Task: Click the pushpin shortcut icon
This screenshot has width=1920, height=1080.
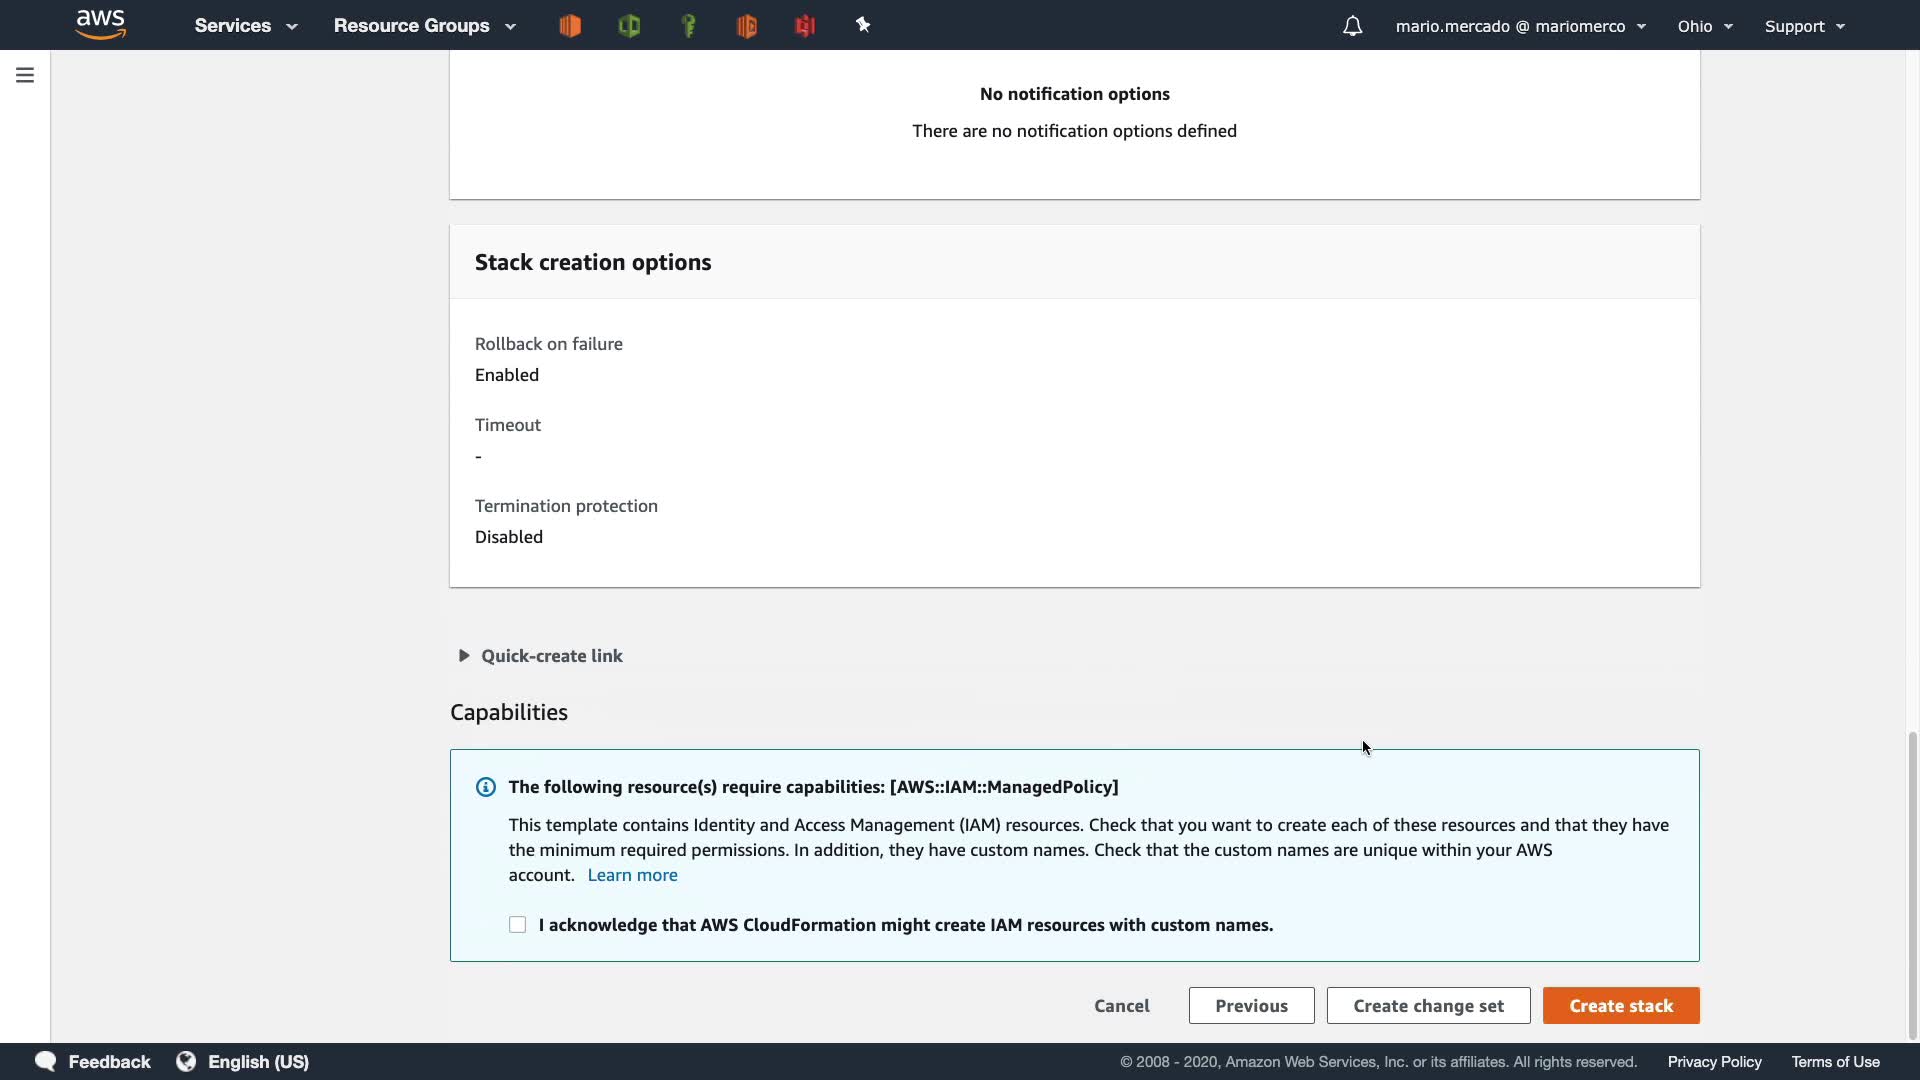Action: pyautogui.click(x=863, y=26)
